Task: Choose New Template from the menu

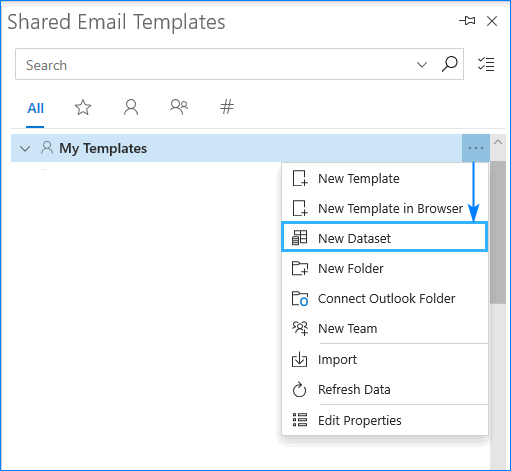Action: (385, 179)
